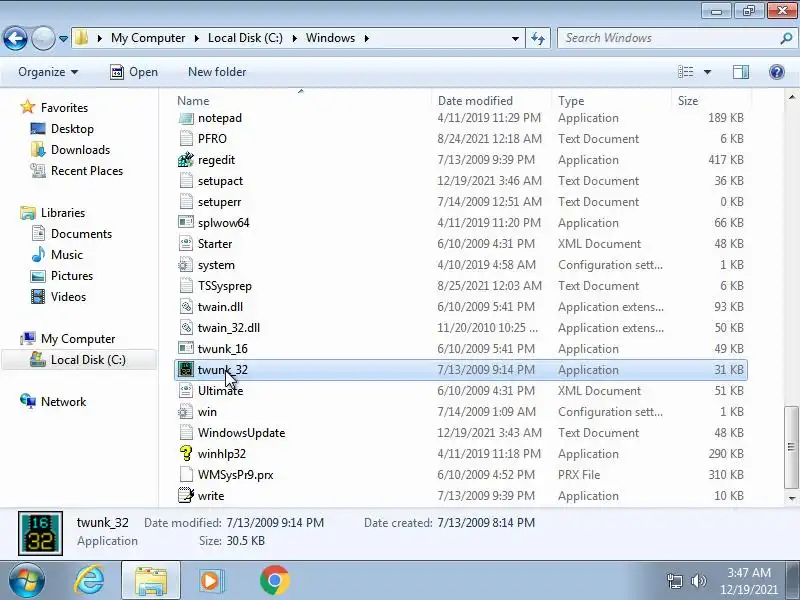Select Favorites in the navigation pane
Screen dimensions: 800x600
[x=64, y=108]
